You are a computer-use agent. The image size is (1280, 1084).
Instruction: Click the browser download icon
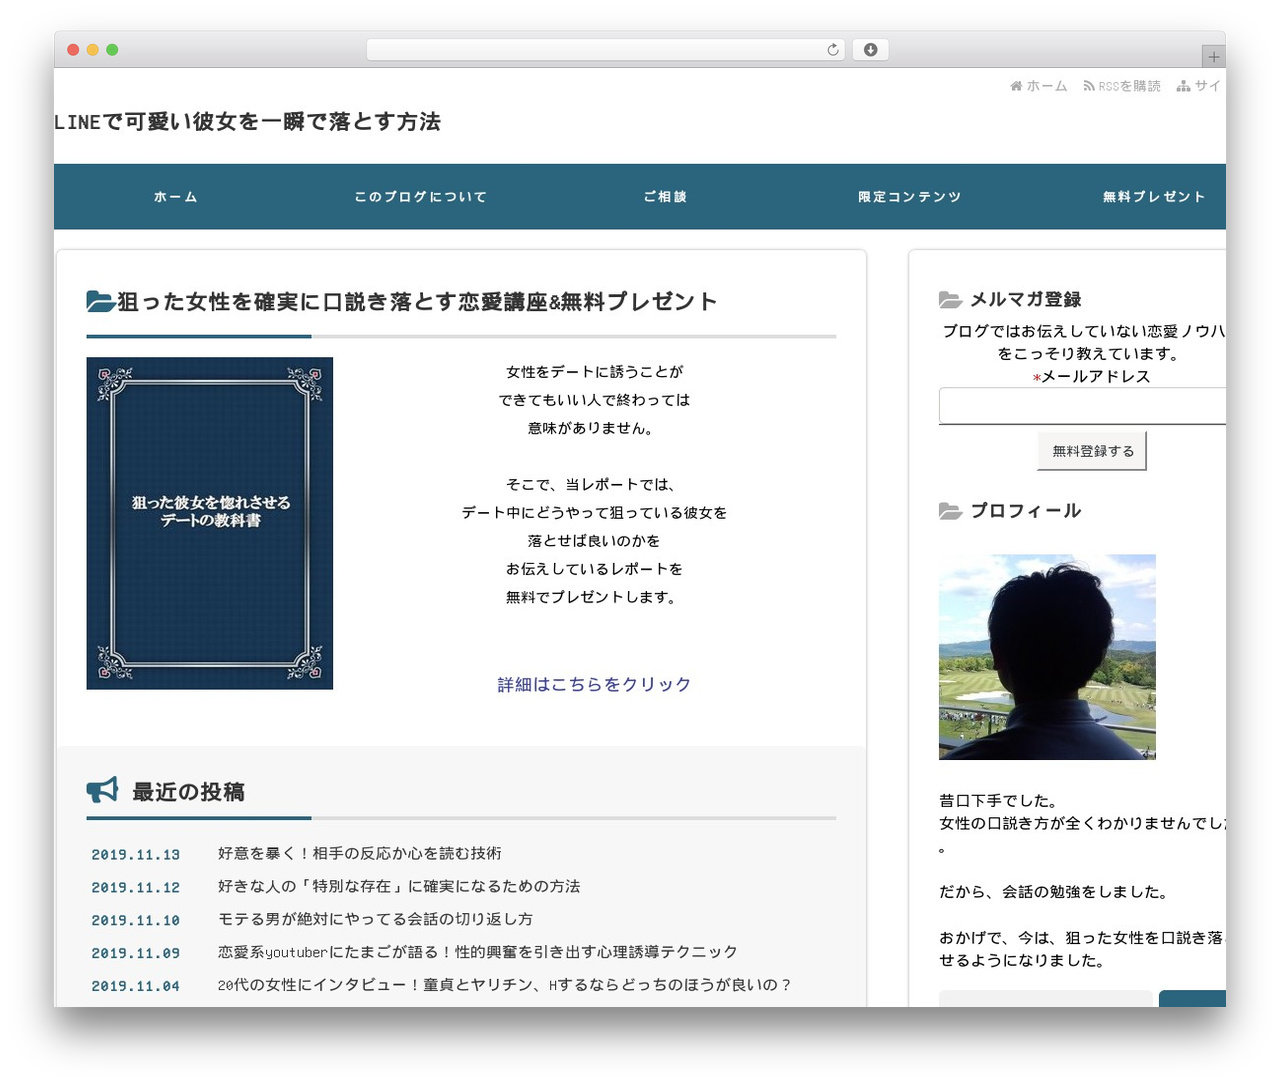coord(870,50)
